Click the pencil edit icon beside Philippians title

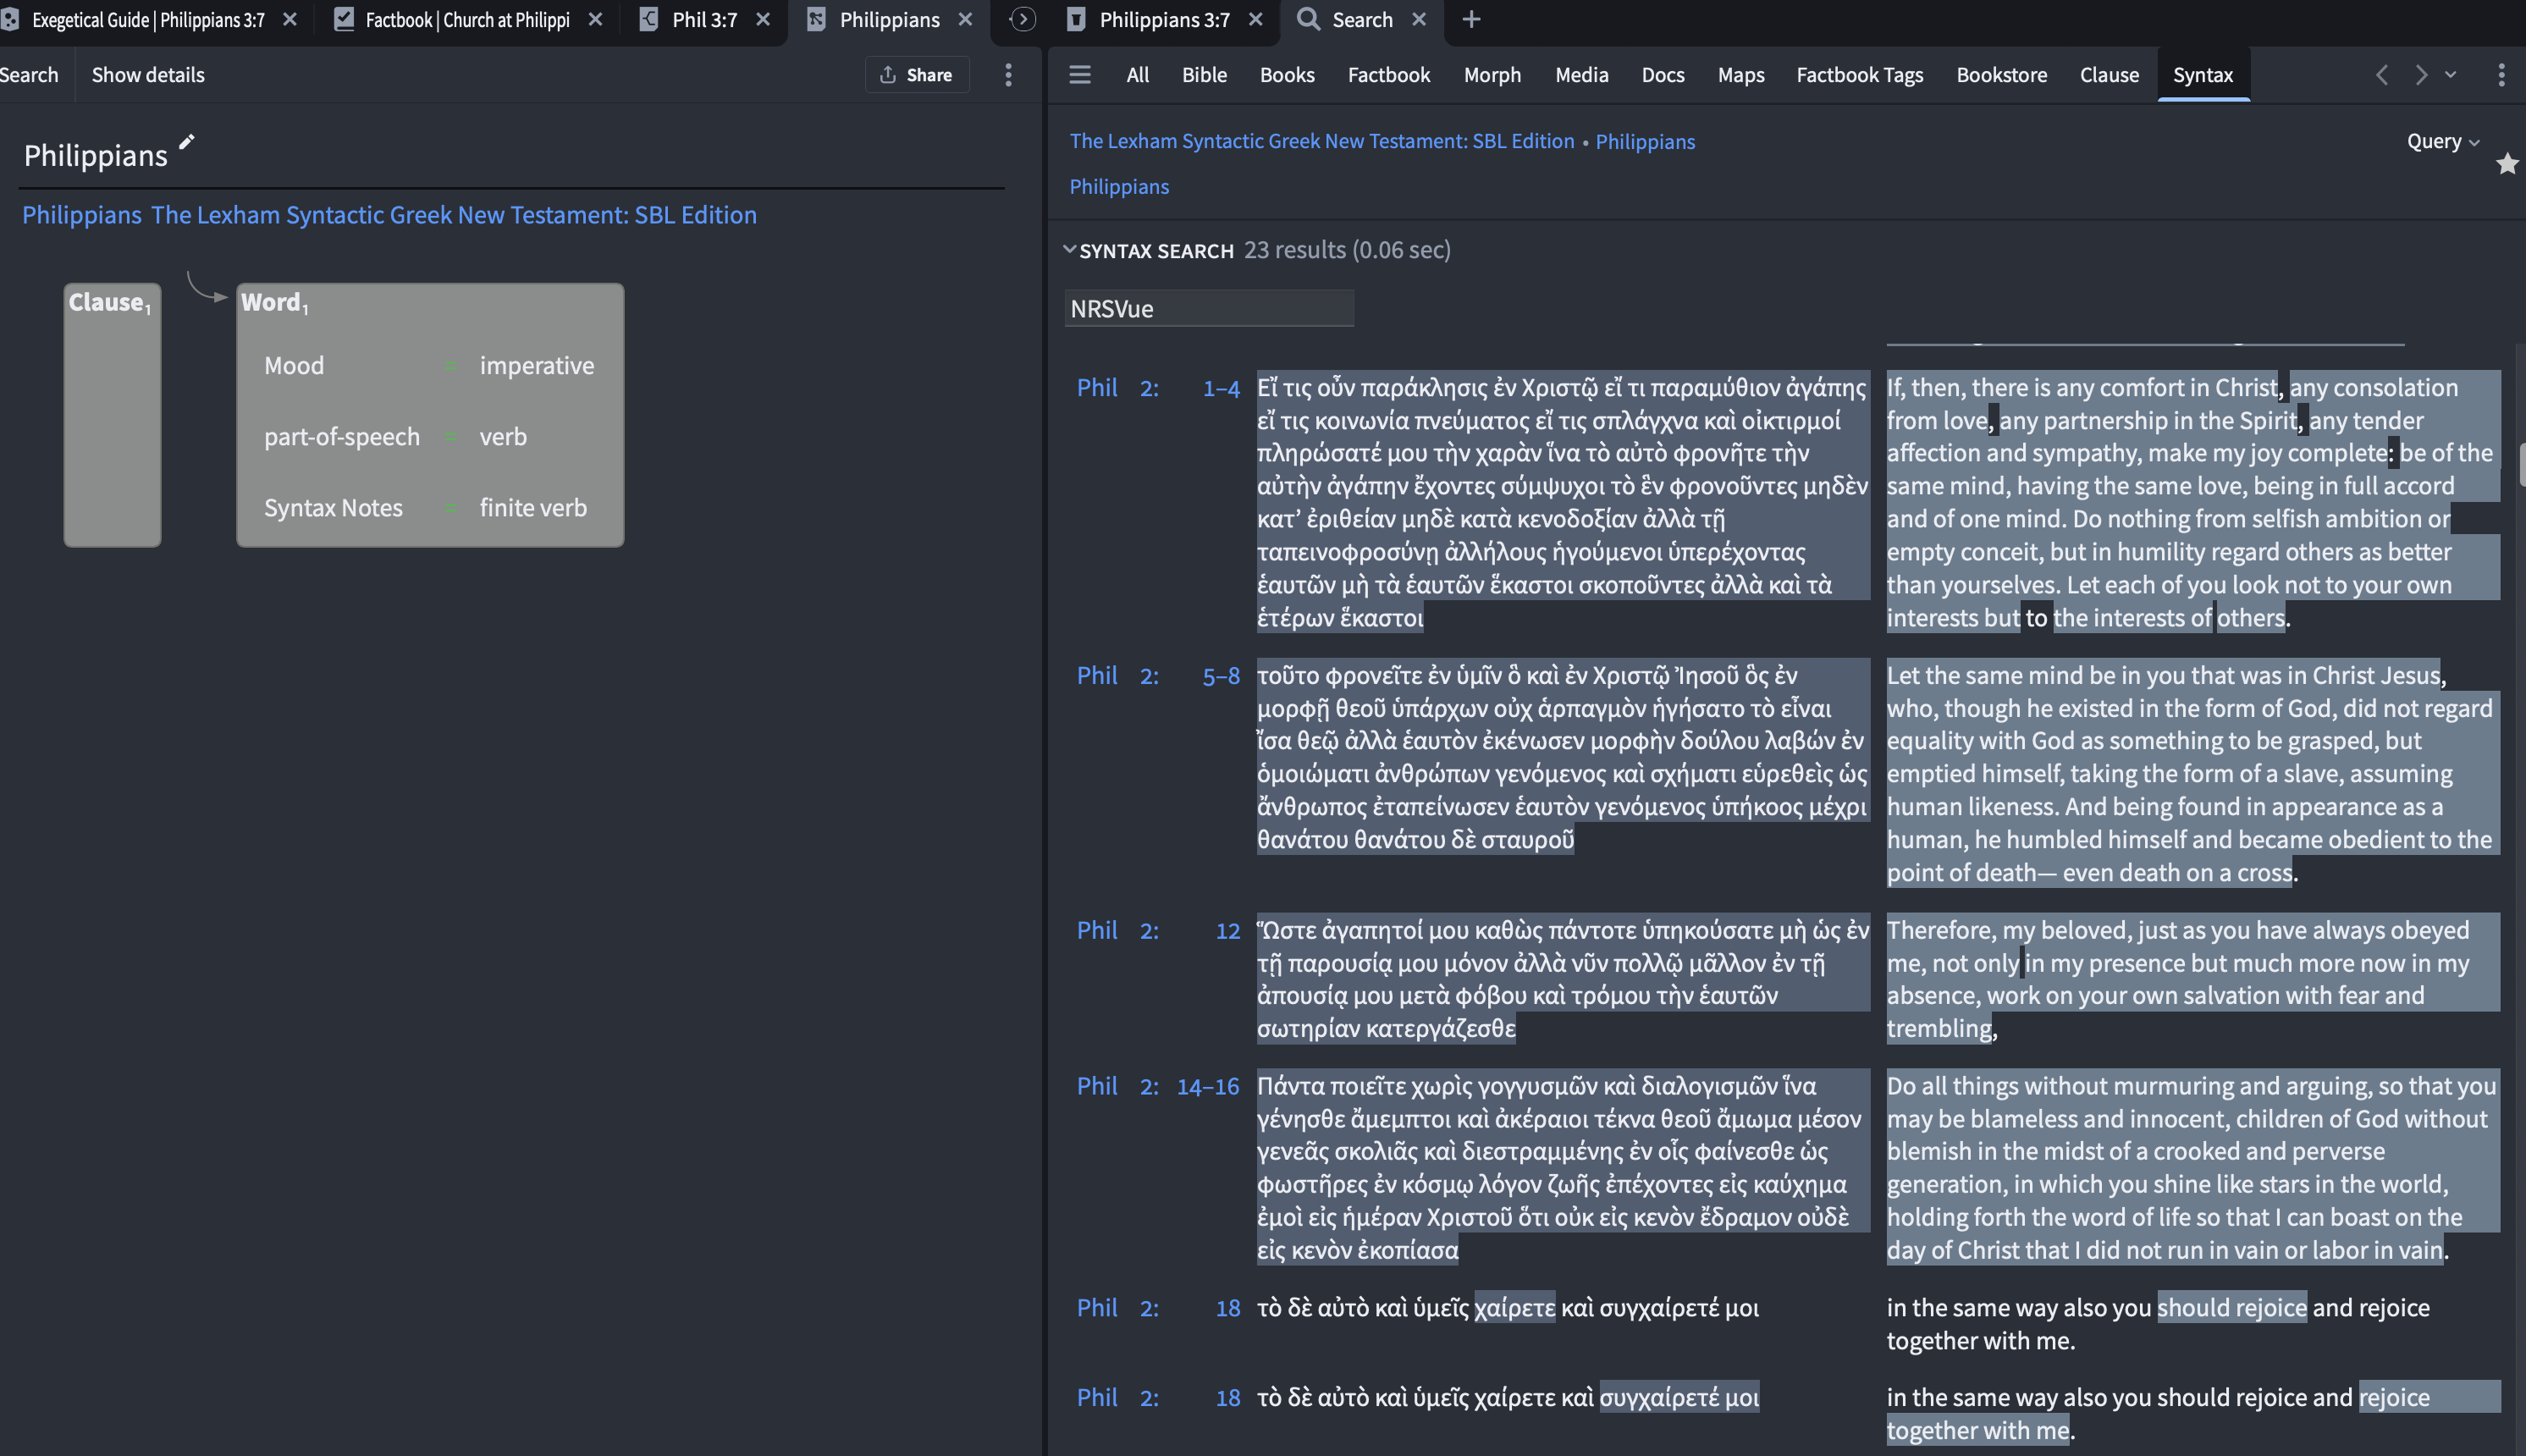(x=187, y=142)
